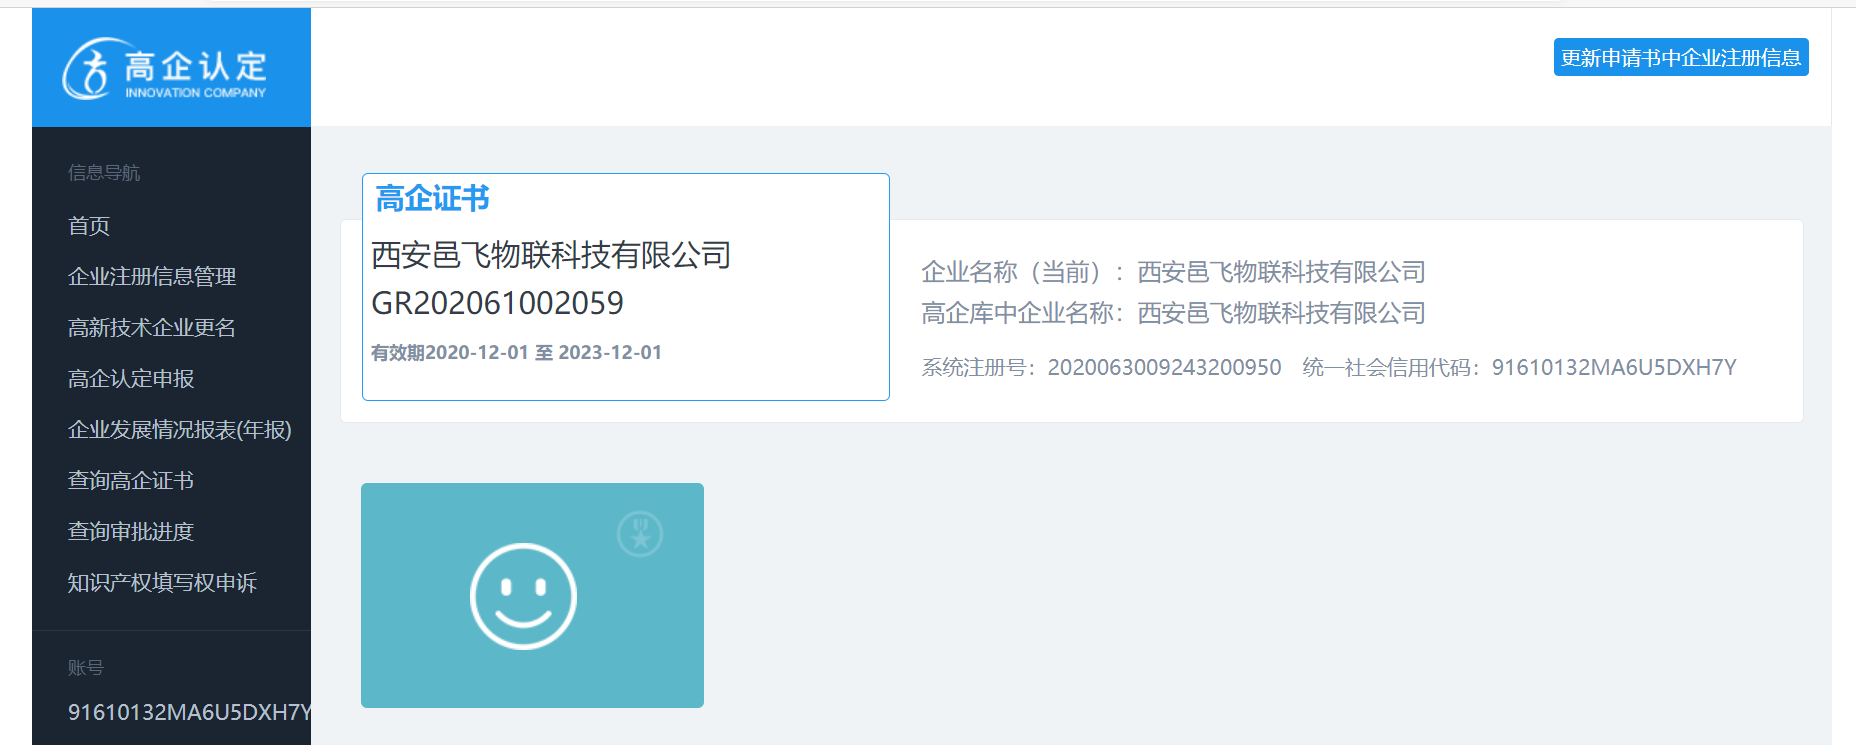Click the 企业名称（当前） line
The image size is (1856, 745).
coord(1173,272)
